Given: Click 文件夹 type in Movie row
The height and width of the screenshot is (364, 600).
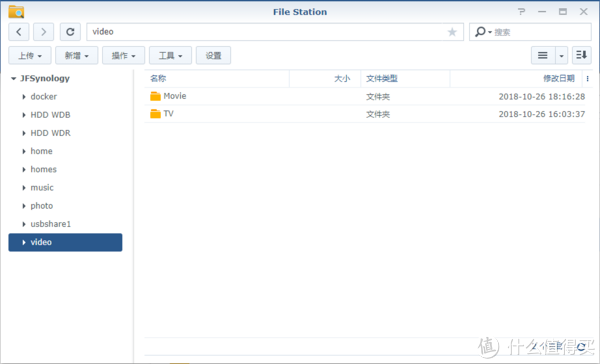Looking at the screenshot, I should pos(378,96).
